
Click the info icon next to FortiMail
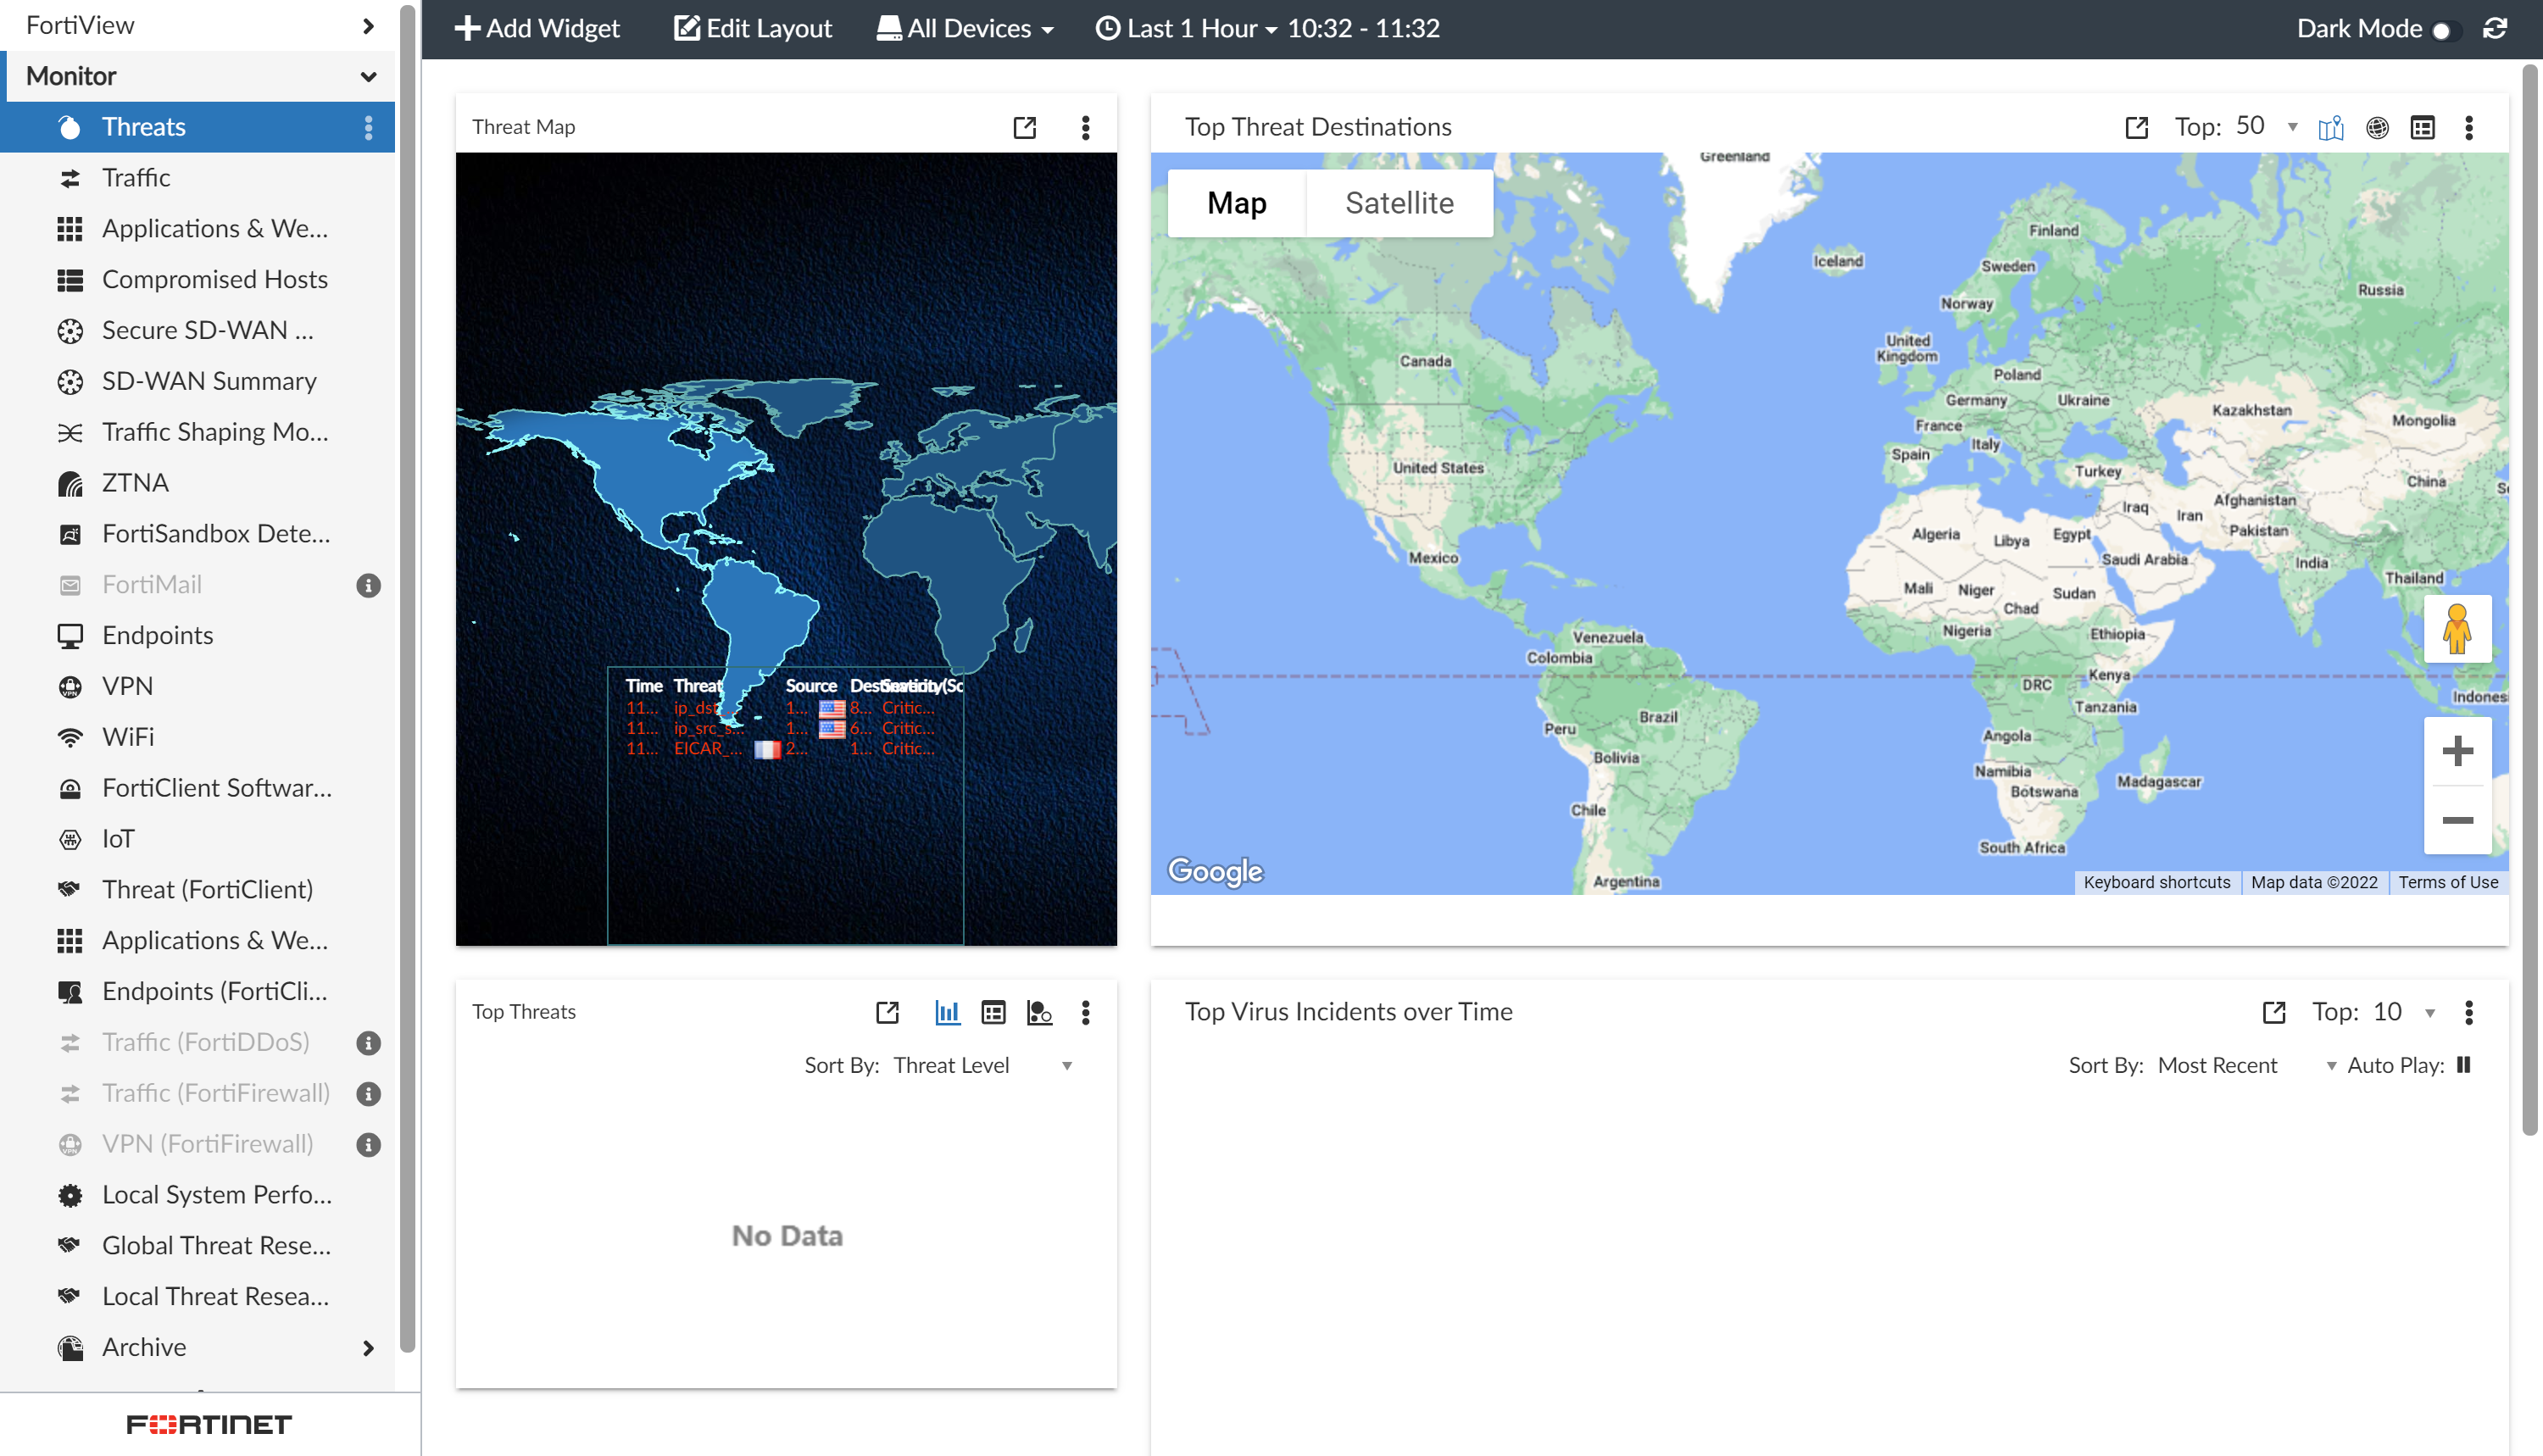(x=368, y=585)
